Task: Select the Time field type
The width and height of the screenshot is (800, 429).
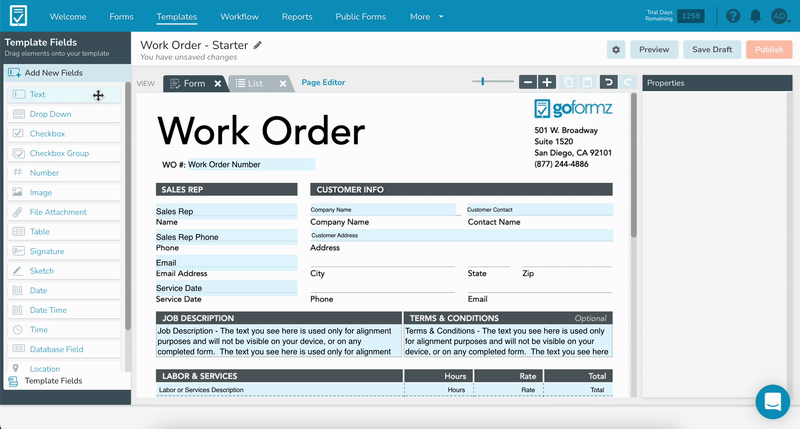Action: (x=64, y=330)
